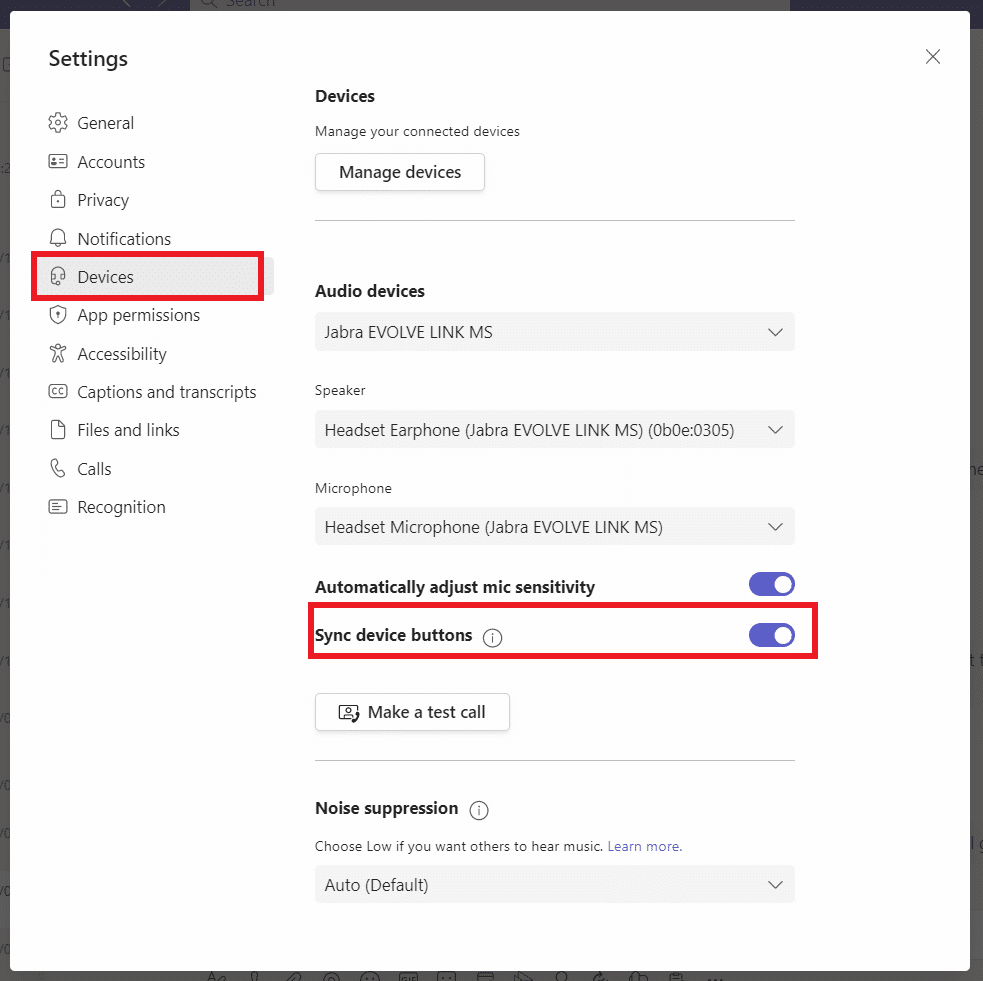Click the Manage devices button
The width and height of the screenshot is (983, 981).
point(400,172)
